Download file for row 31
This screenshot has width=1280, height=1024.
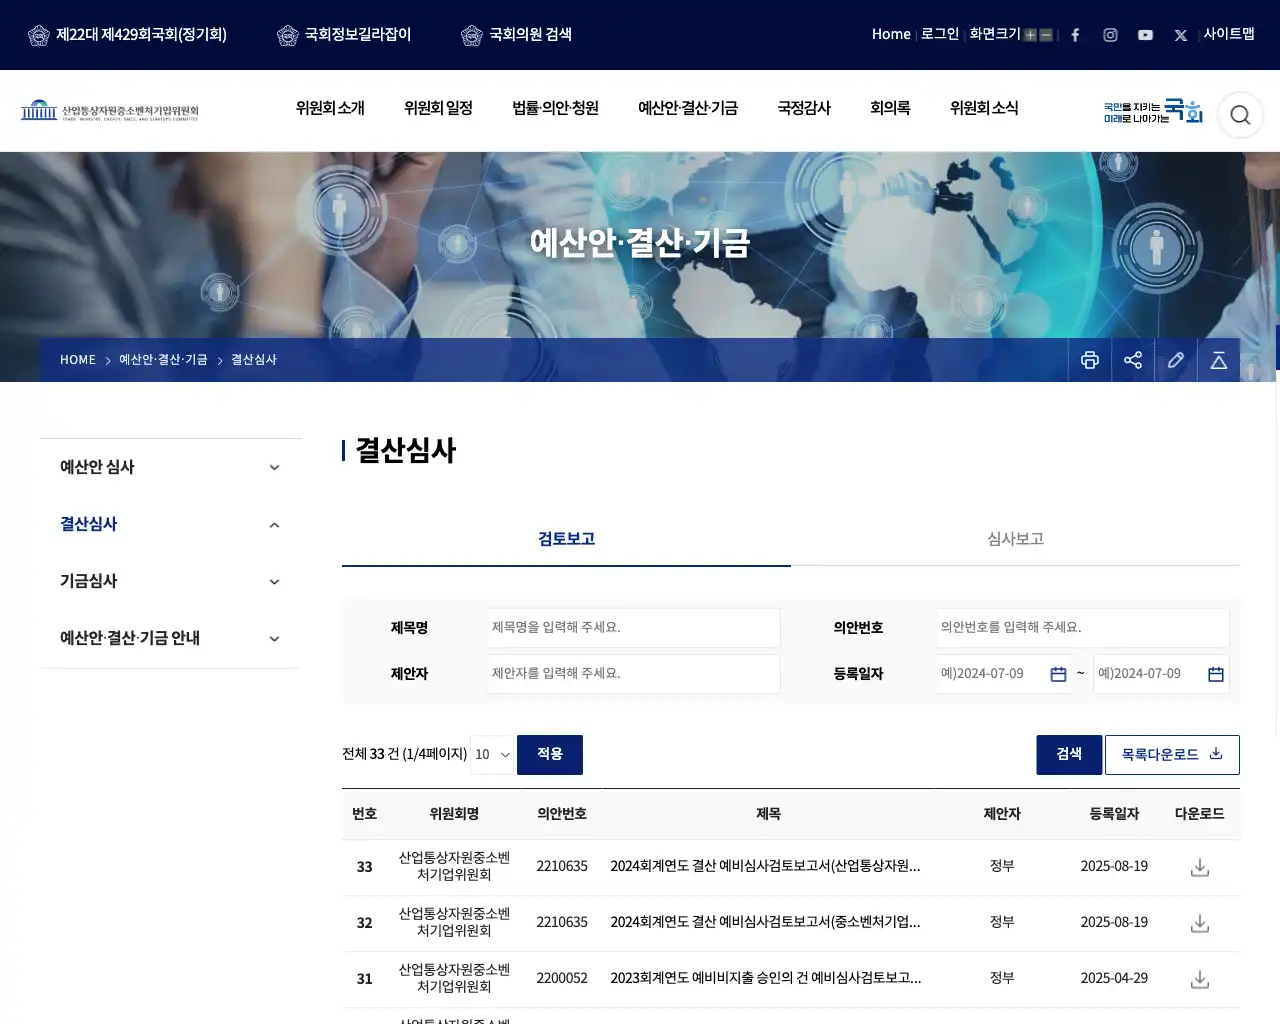(1200, 979)
